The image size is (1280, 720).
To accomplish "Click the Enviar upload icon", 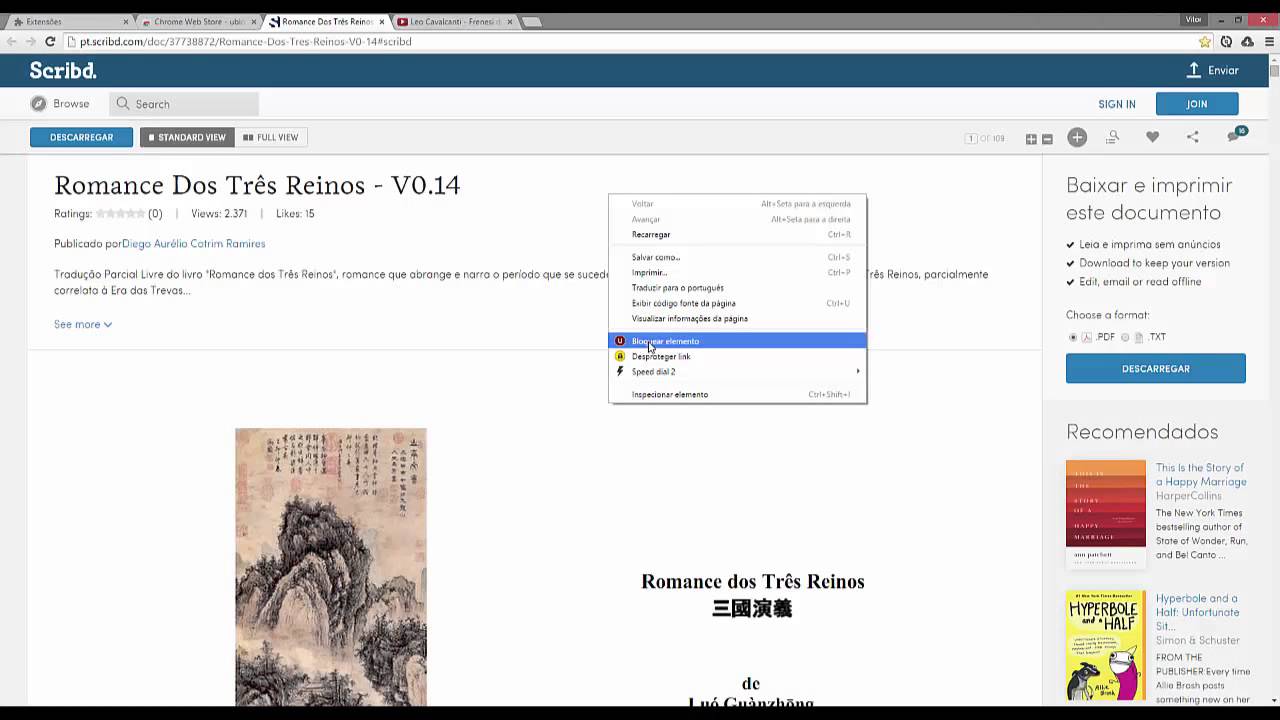I will (1193, 70).
